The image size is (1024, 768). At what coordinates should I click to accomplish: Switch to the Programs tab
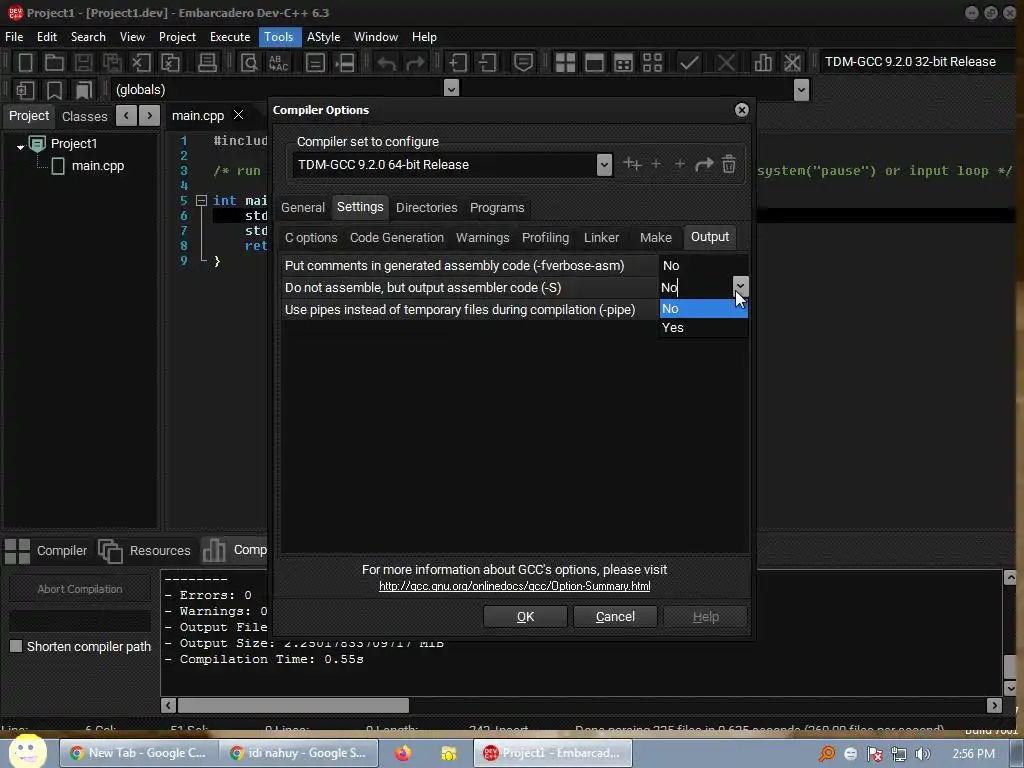(497, 208)
